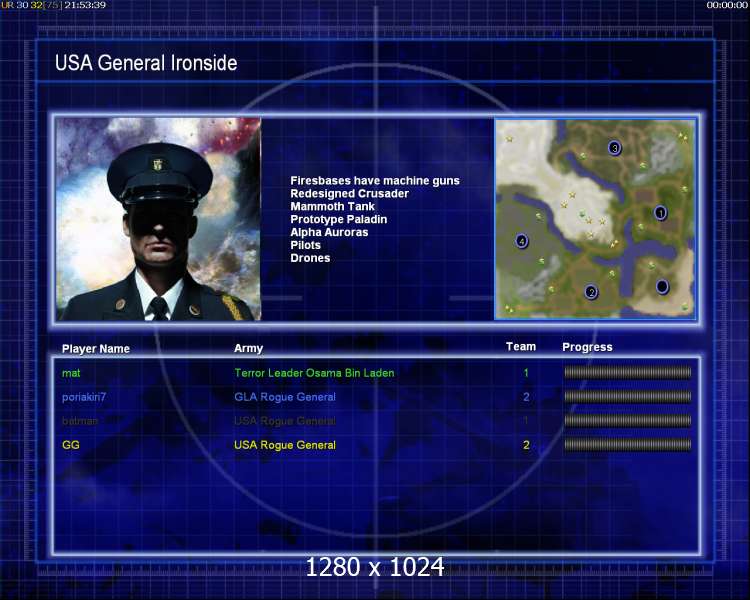750x600 pixels.
Task: Click the Prototype Paladin line
Action: pyautogui.click(x=339, y=219)
